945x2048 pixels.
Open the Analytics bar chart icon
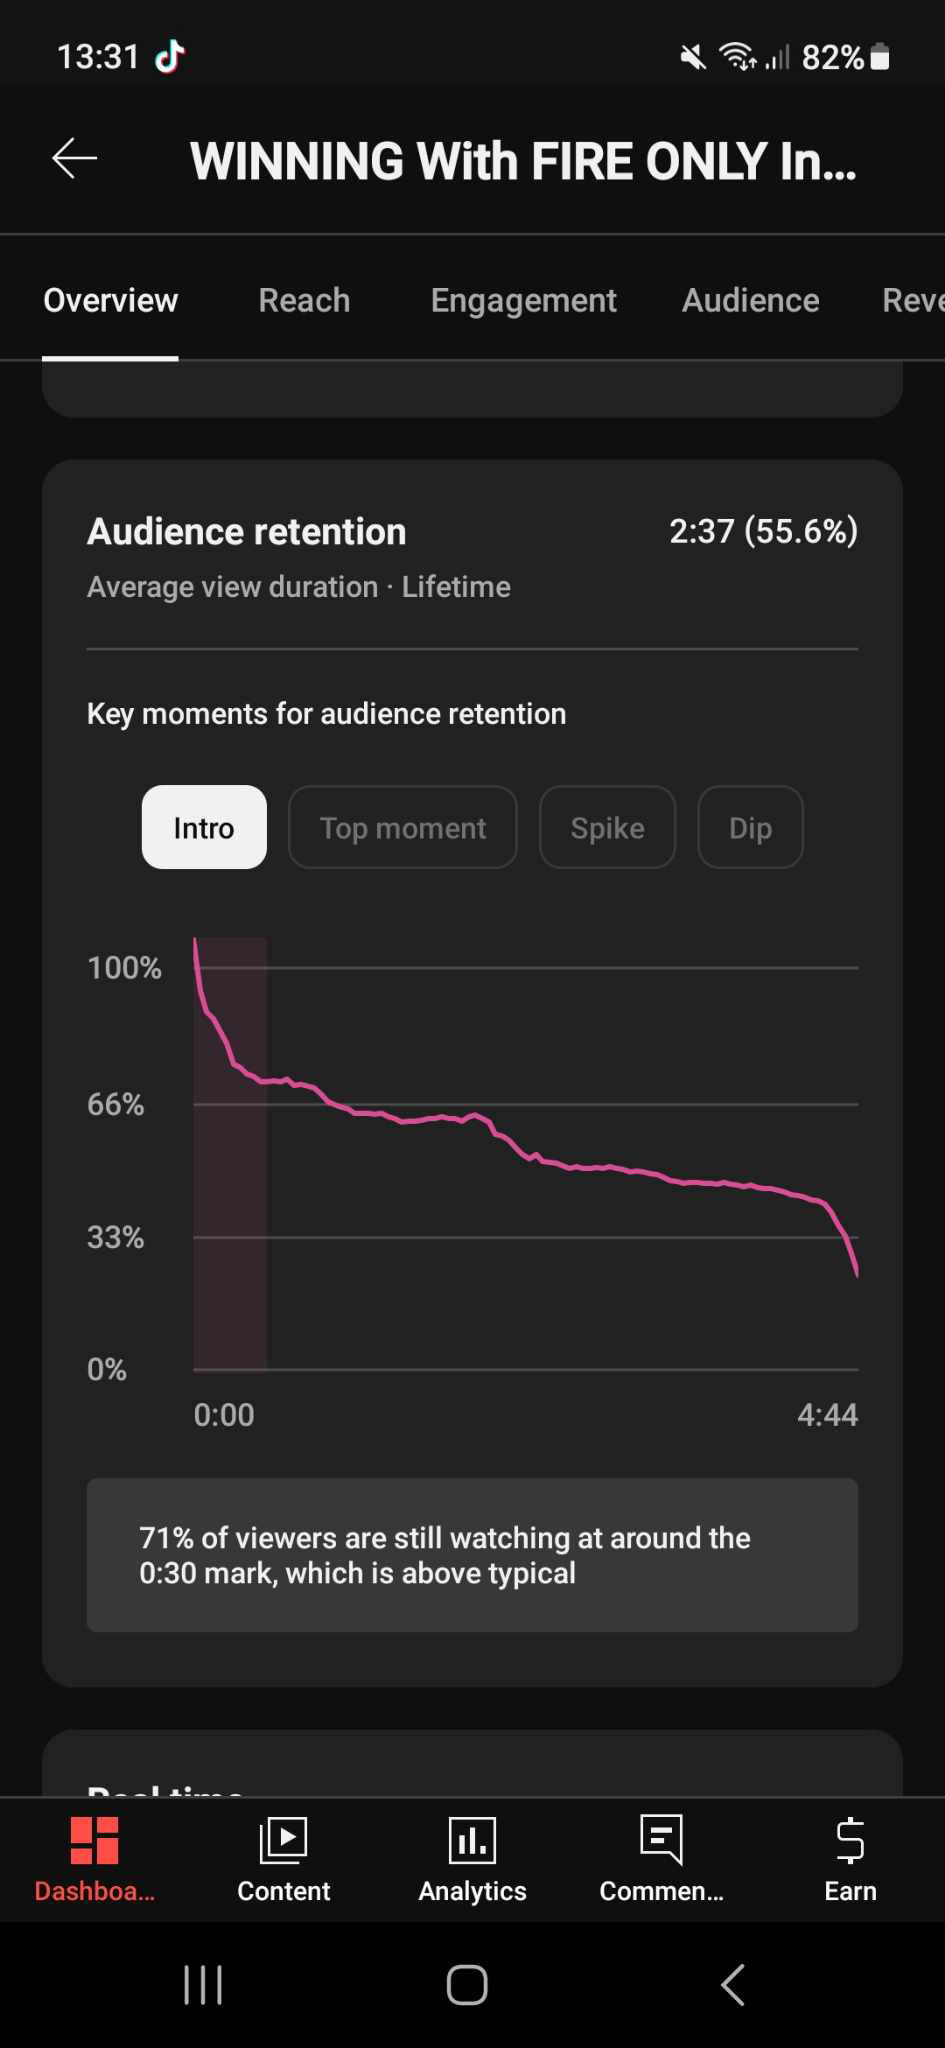[x=472, y=1841]
